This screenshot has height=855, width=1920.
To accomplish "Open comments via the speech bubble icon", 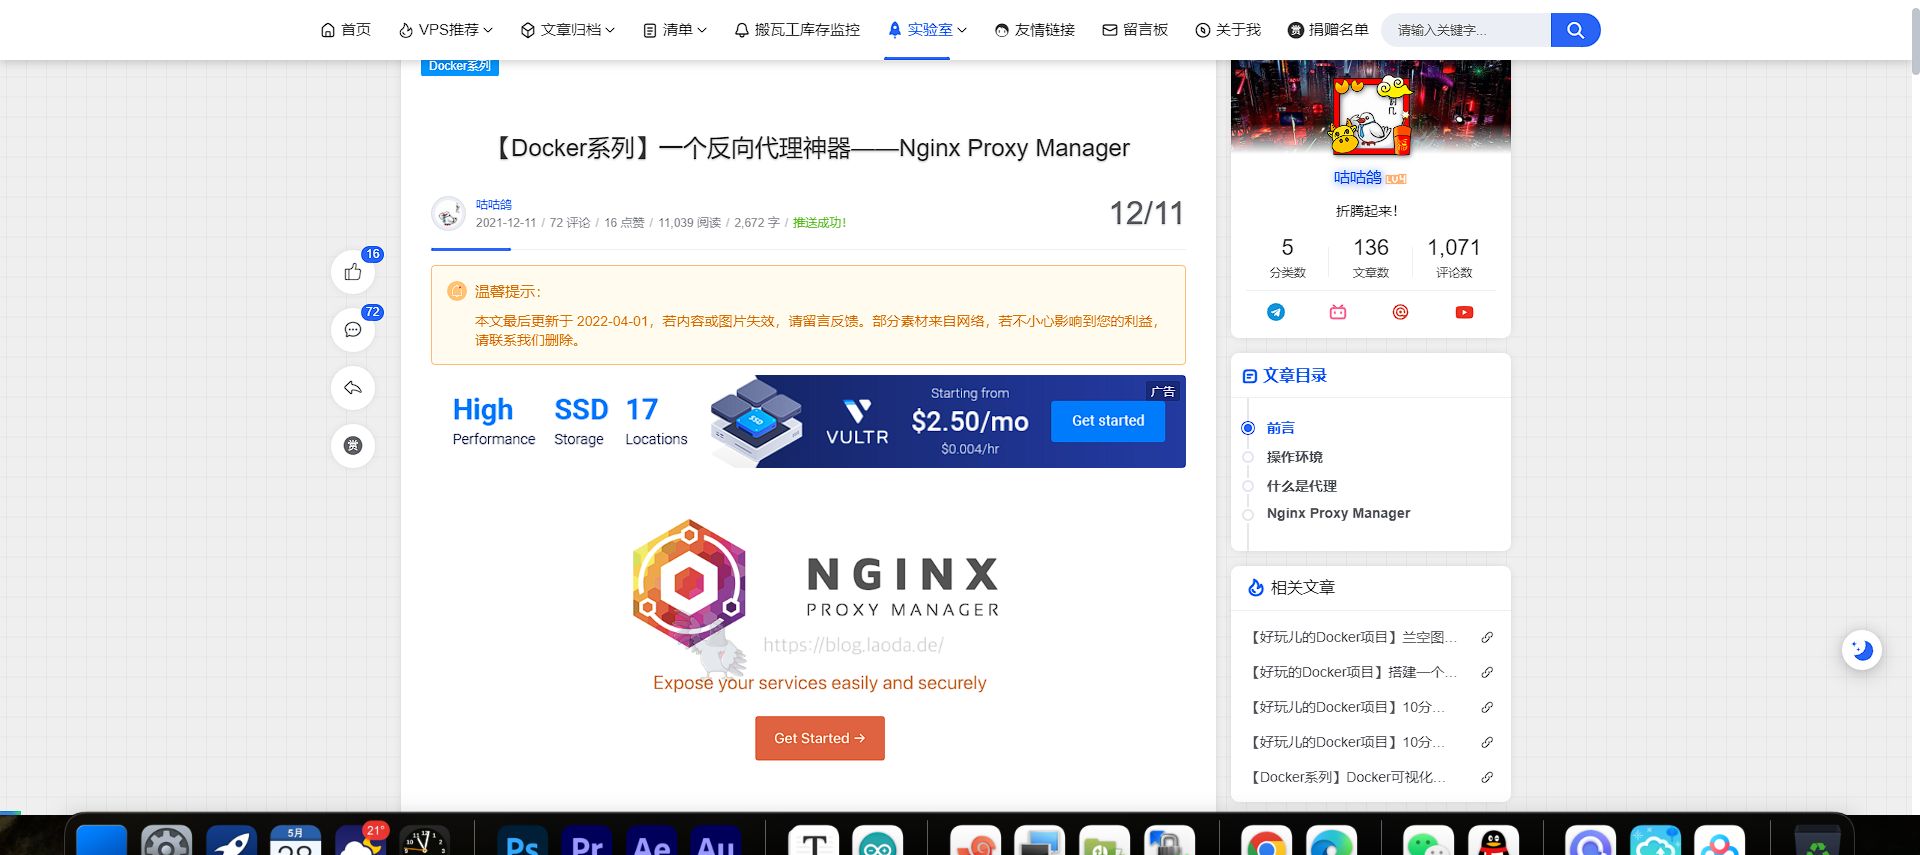I will click(x=353, y=330).
